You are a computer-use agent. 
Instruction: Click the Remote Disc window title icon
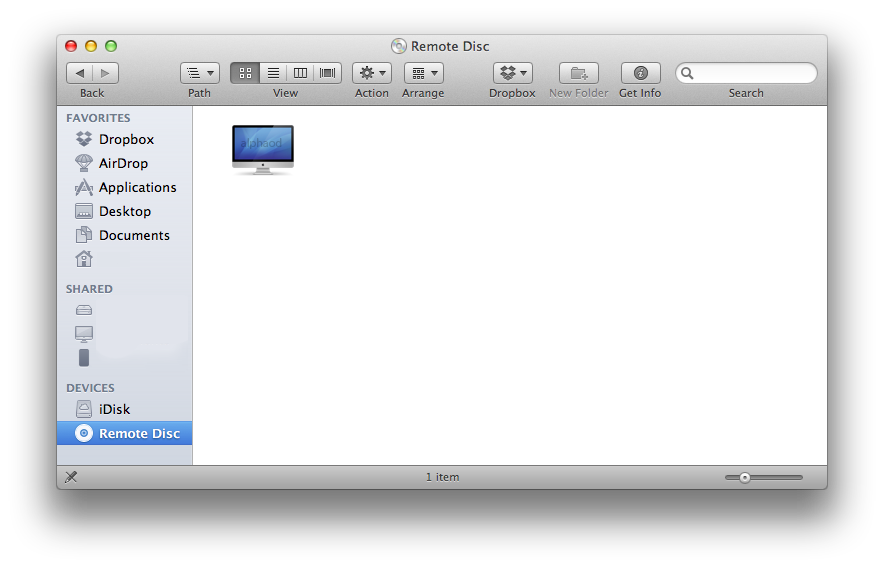click(399, 46)
